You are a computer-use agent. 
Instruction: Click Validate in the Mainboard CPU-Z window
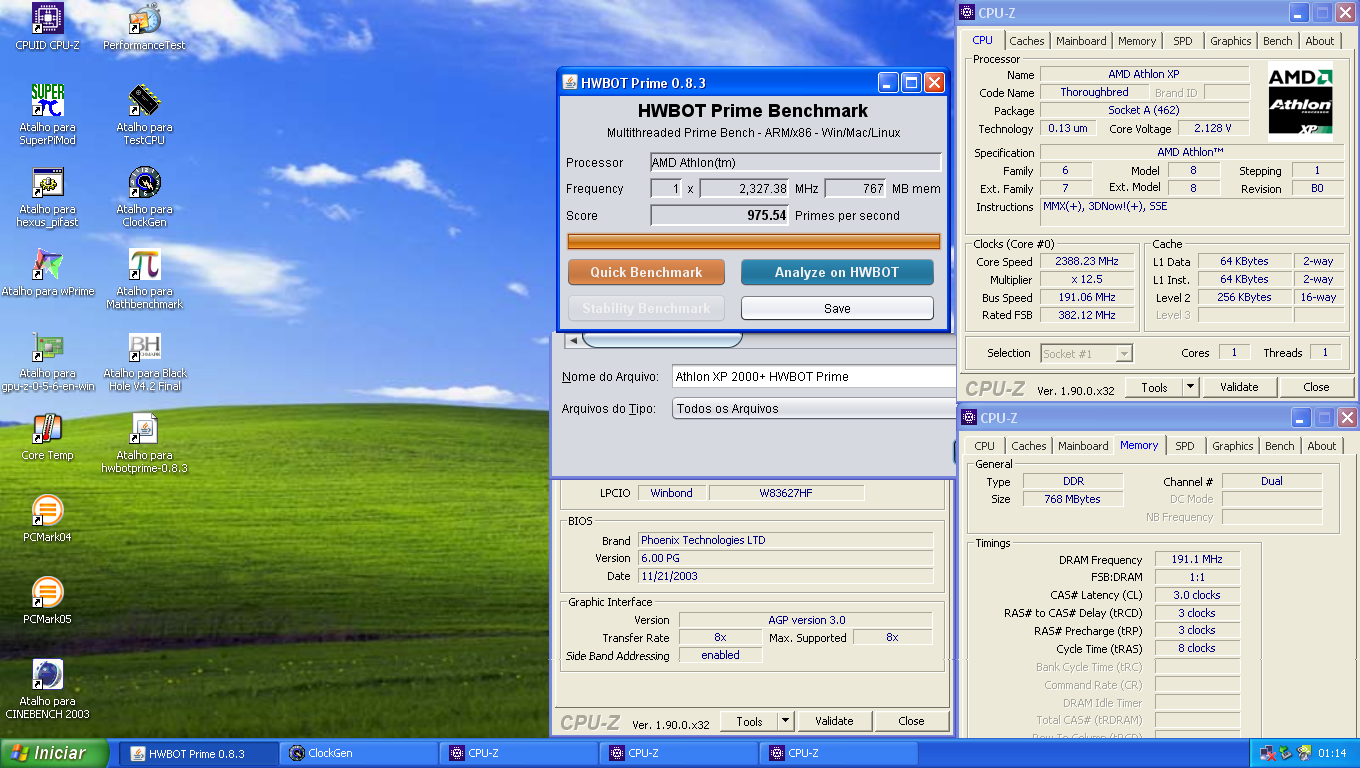834,721
